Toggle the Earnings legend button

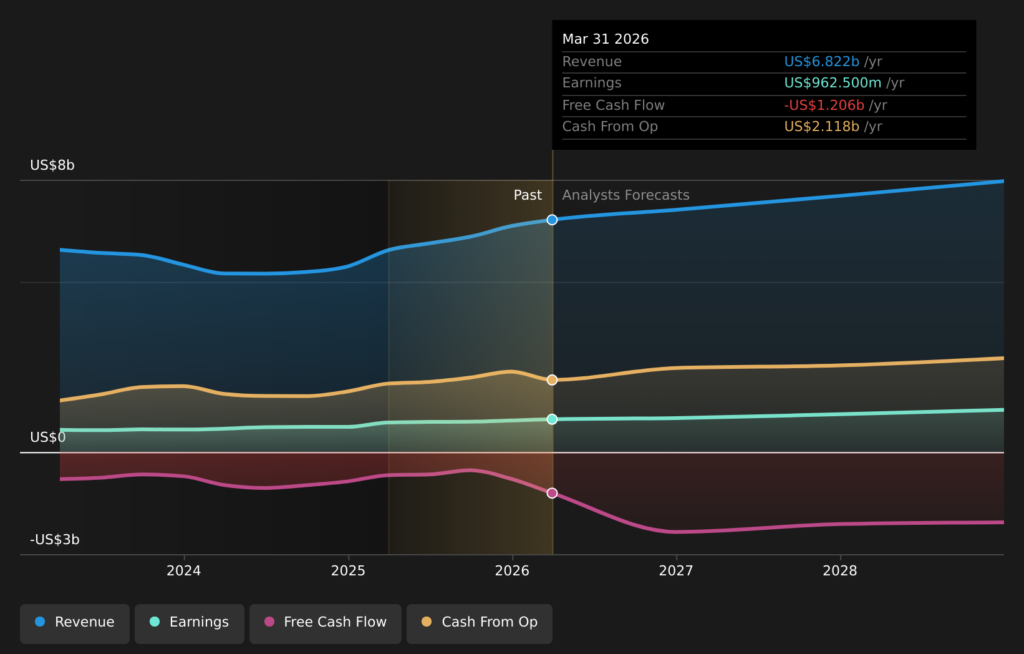pos(189,623)
